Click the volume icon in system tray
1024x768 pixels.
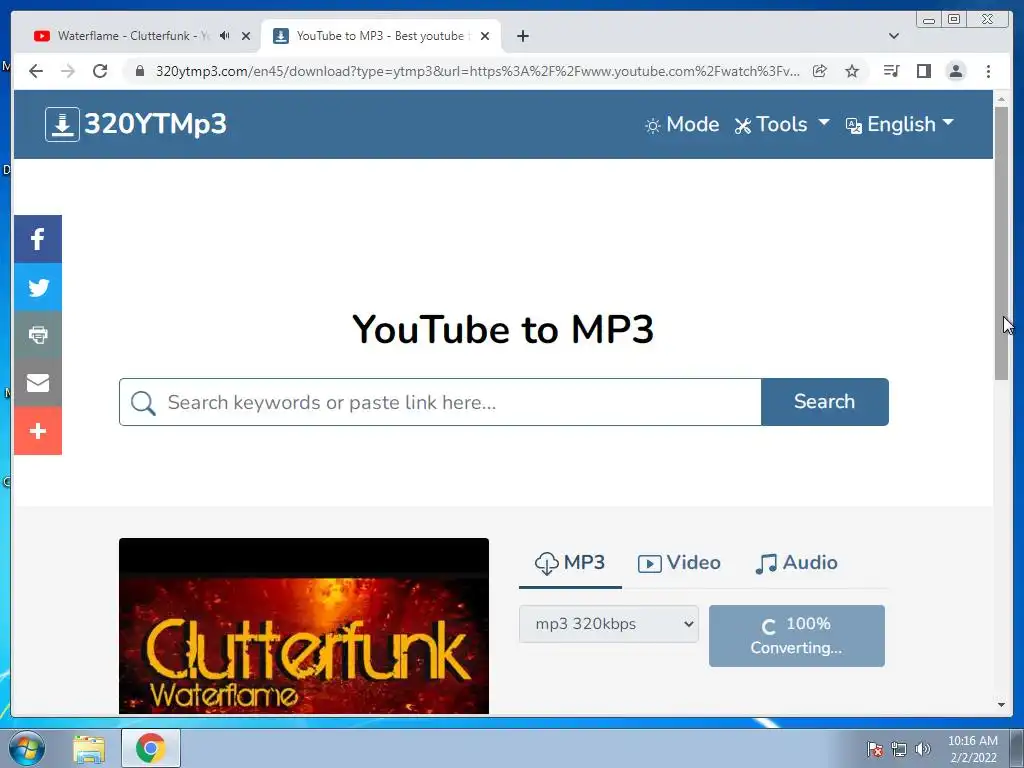point(922,749)
